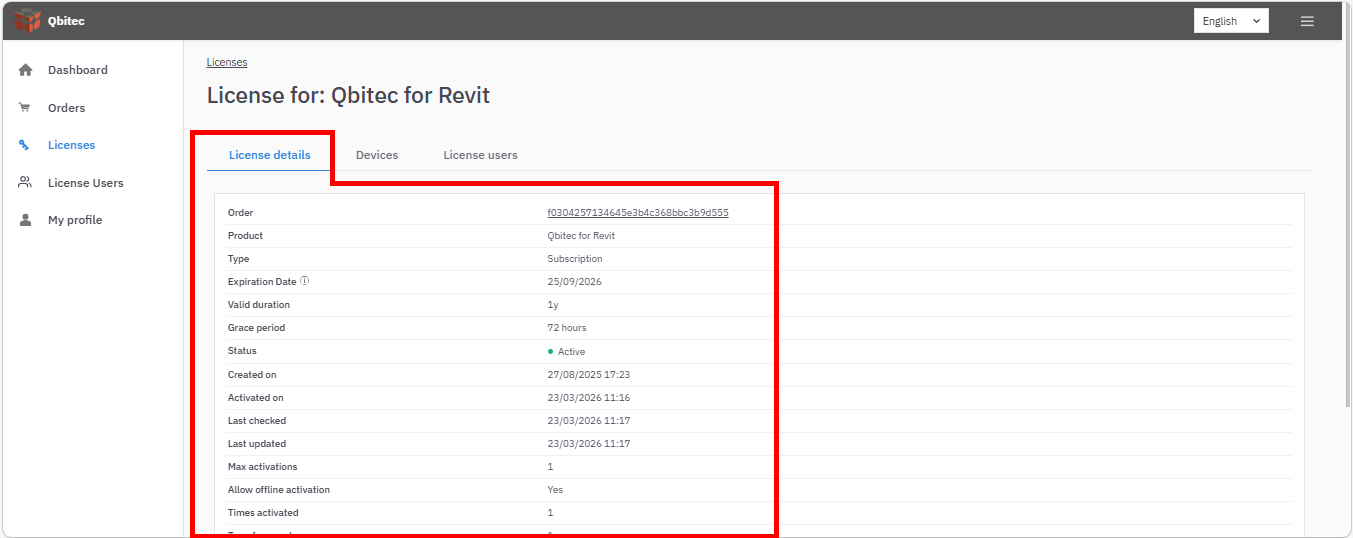This screenshot has height=538, width=1353.
Task: Click the info icon next to Expiration Date
Action: point(304,281)
